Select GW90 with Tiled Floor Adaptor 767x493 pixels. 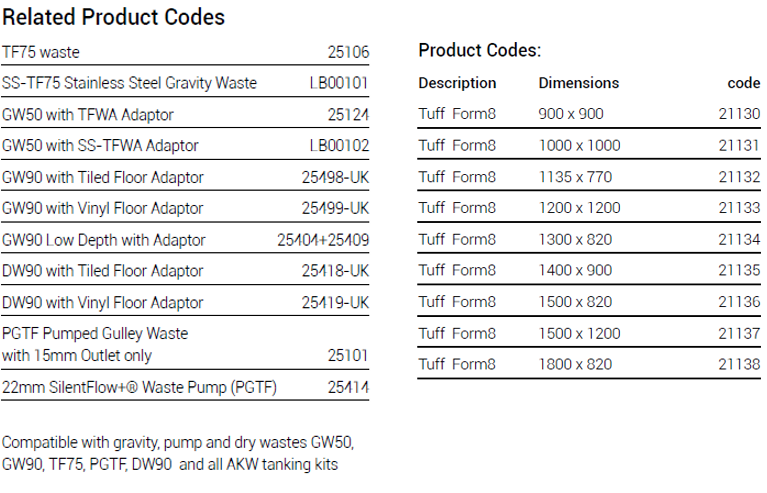tap(103, 178)
